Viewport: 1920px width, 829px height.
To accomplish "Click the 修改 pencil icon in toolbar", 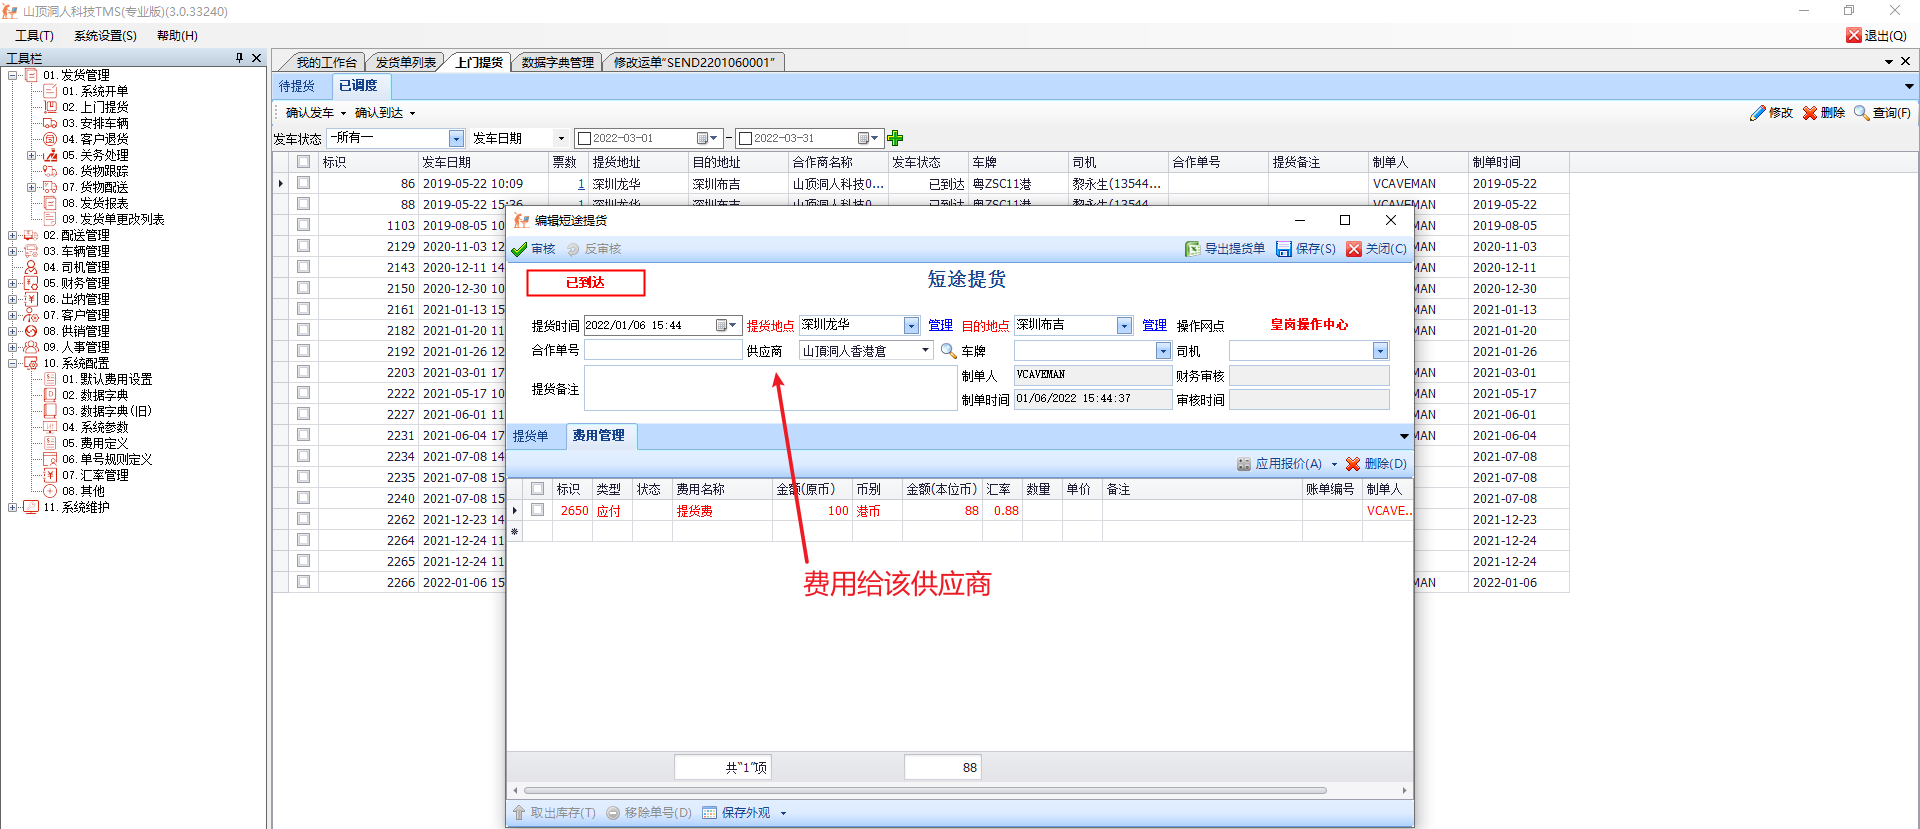I will 1758,113.
